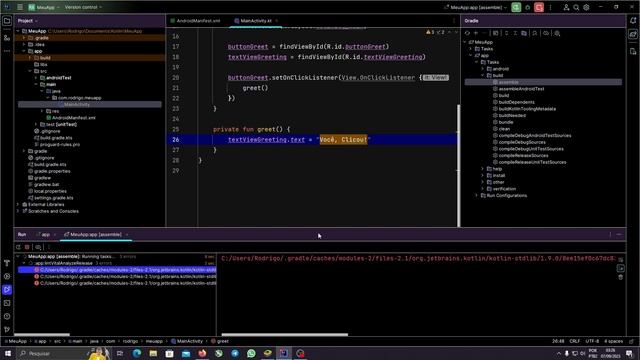Screen dimensions: 640x360
Task: Open the Project view selector dropdown
Action: tap(27, 21)
